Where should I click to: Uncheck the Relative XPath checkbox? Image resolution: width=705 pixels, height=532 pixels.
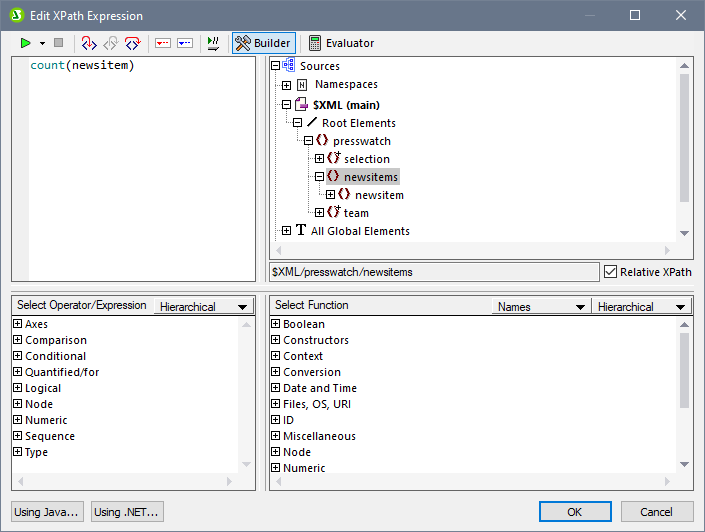click(611, 271)
